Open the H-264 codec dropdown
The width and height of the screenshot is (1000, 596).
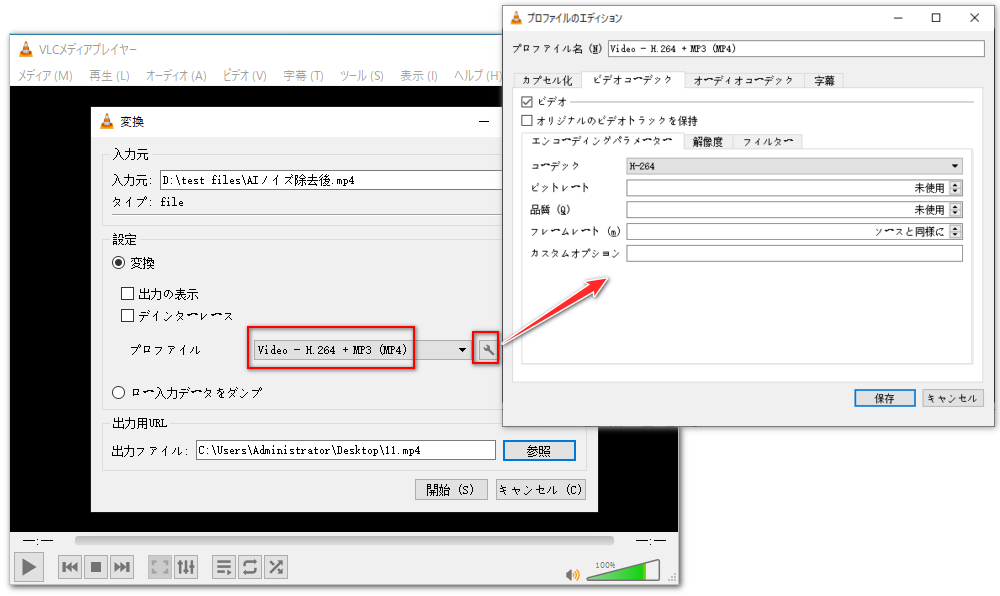pyautogui.click(x=955, y=165)
